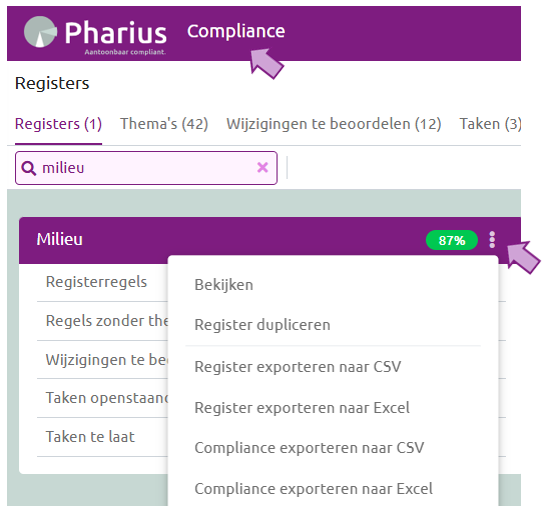This screenshot has width=543, height=511.
Task: Open the Taken (3) tab
Action: tap(490, 124)
